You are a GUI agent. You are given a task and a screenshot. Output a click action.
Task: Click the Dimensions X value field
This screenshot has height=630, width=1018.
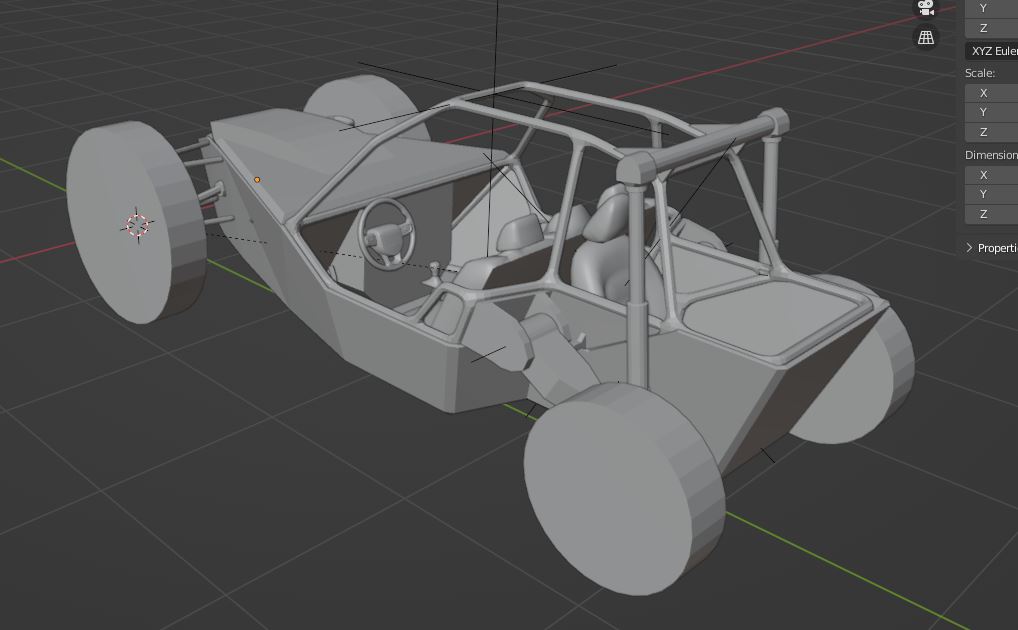(991, 175)
